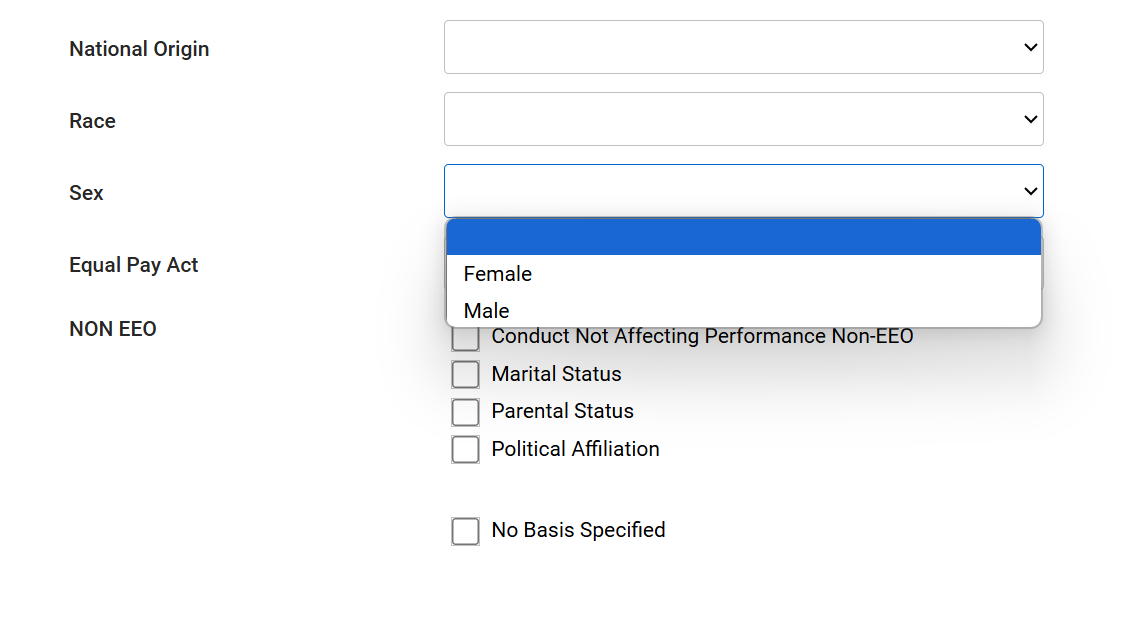Viewport: 1145px width, 617px height.
Task: Click the chevron arrow in Race field
Action: (1031, 119)
